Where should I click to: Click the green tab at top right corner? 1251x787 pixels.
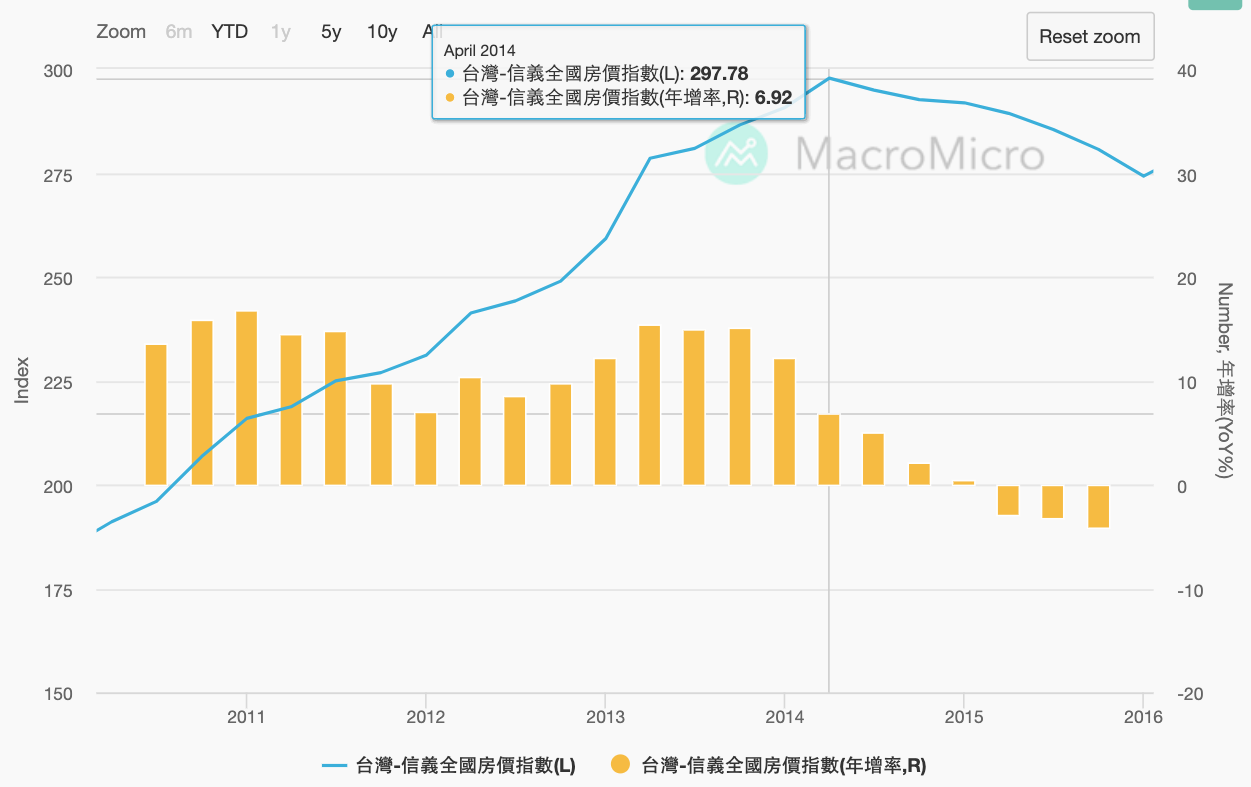(1219, 5)
